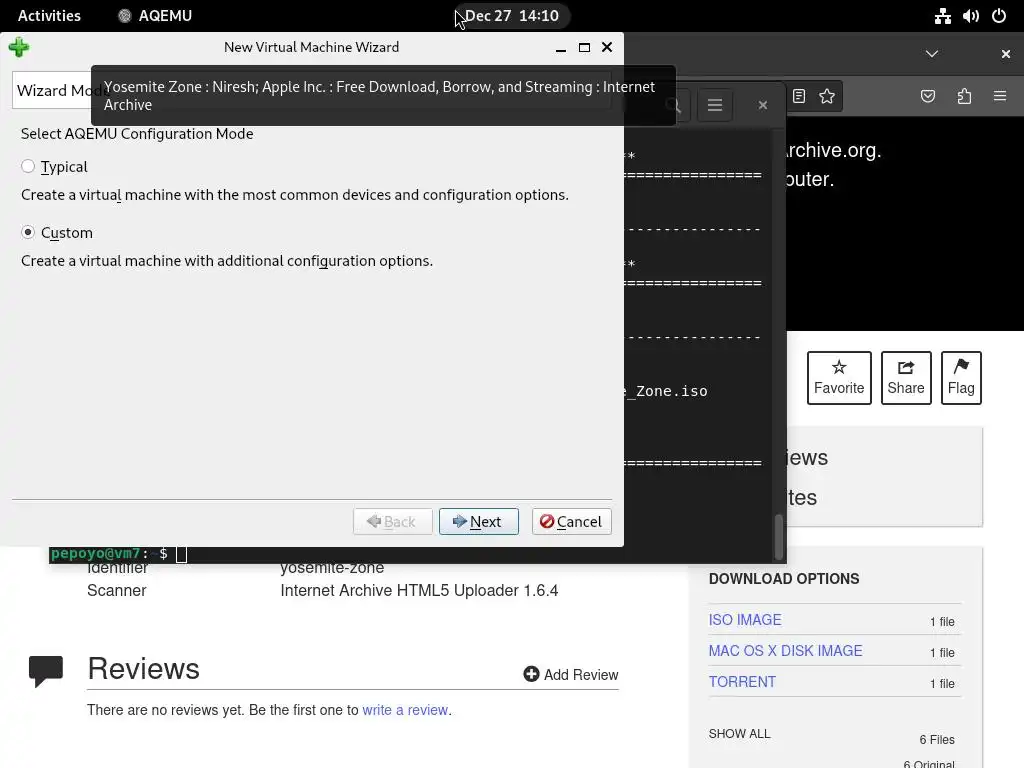Expand the Firefox list all tabs chevron
The height and width of the screenshot is (768, 1024).
(932, 54)
